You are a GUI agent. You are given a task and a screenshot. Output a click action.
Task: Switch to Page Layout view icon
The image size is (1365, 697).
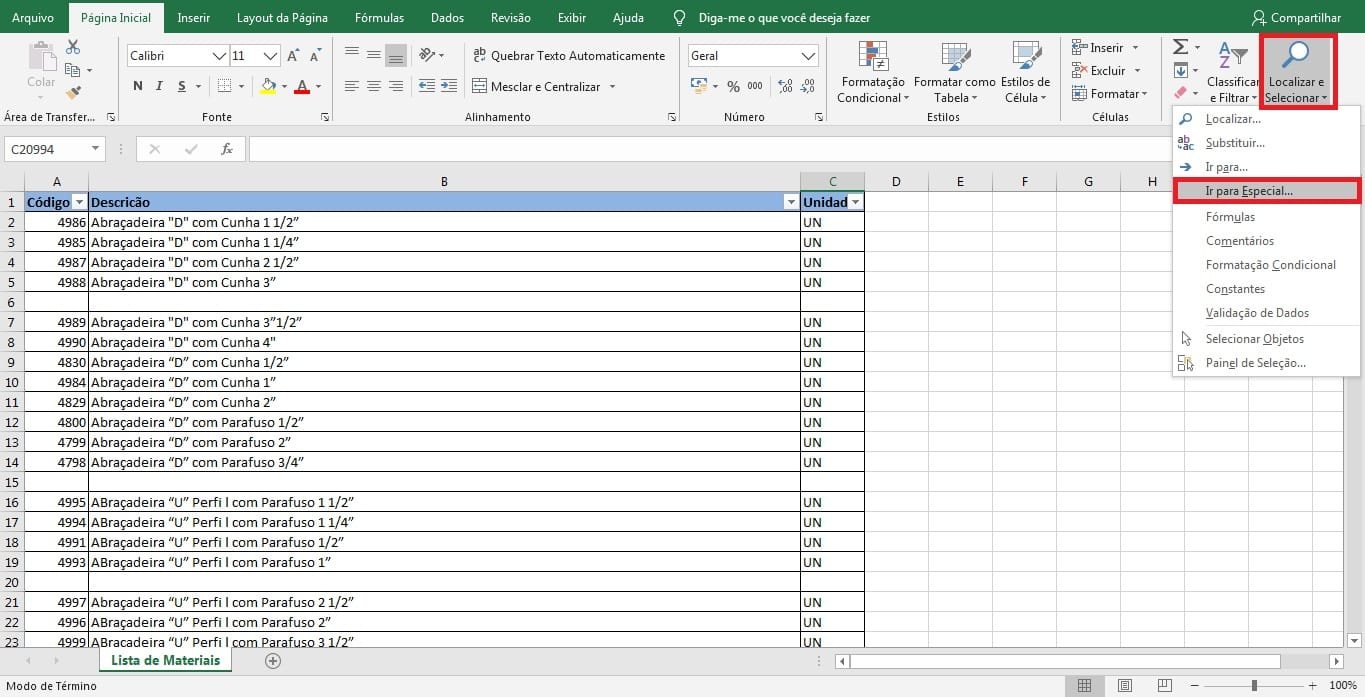(x=1125, y=686)
